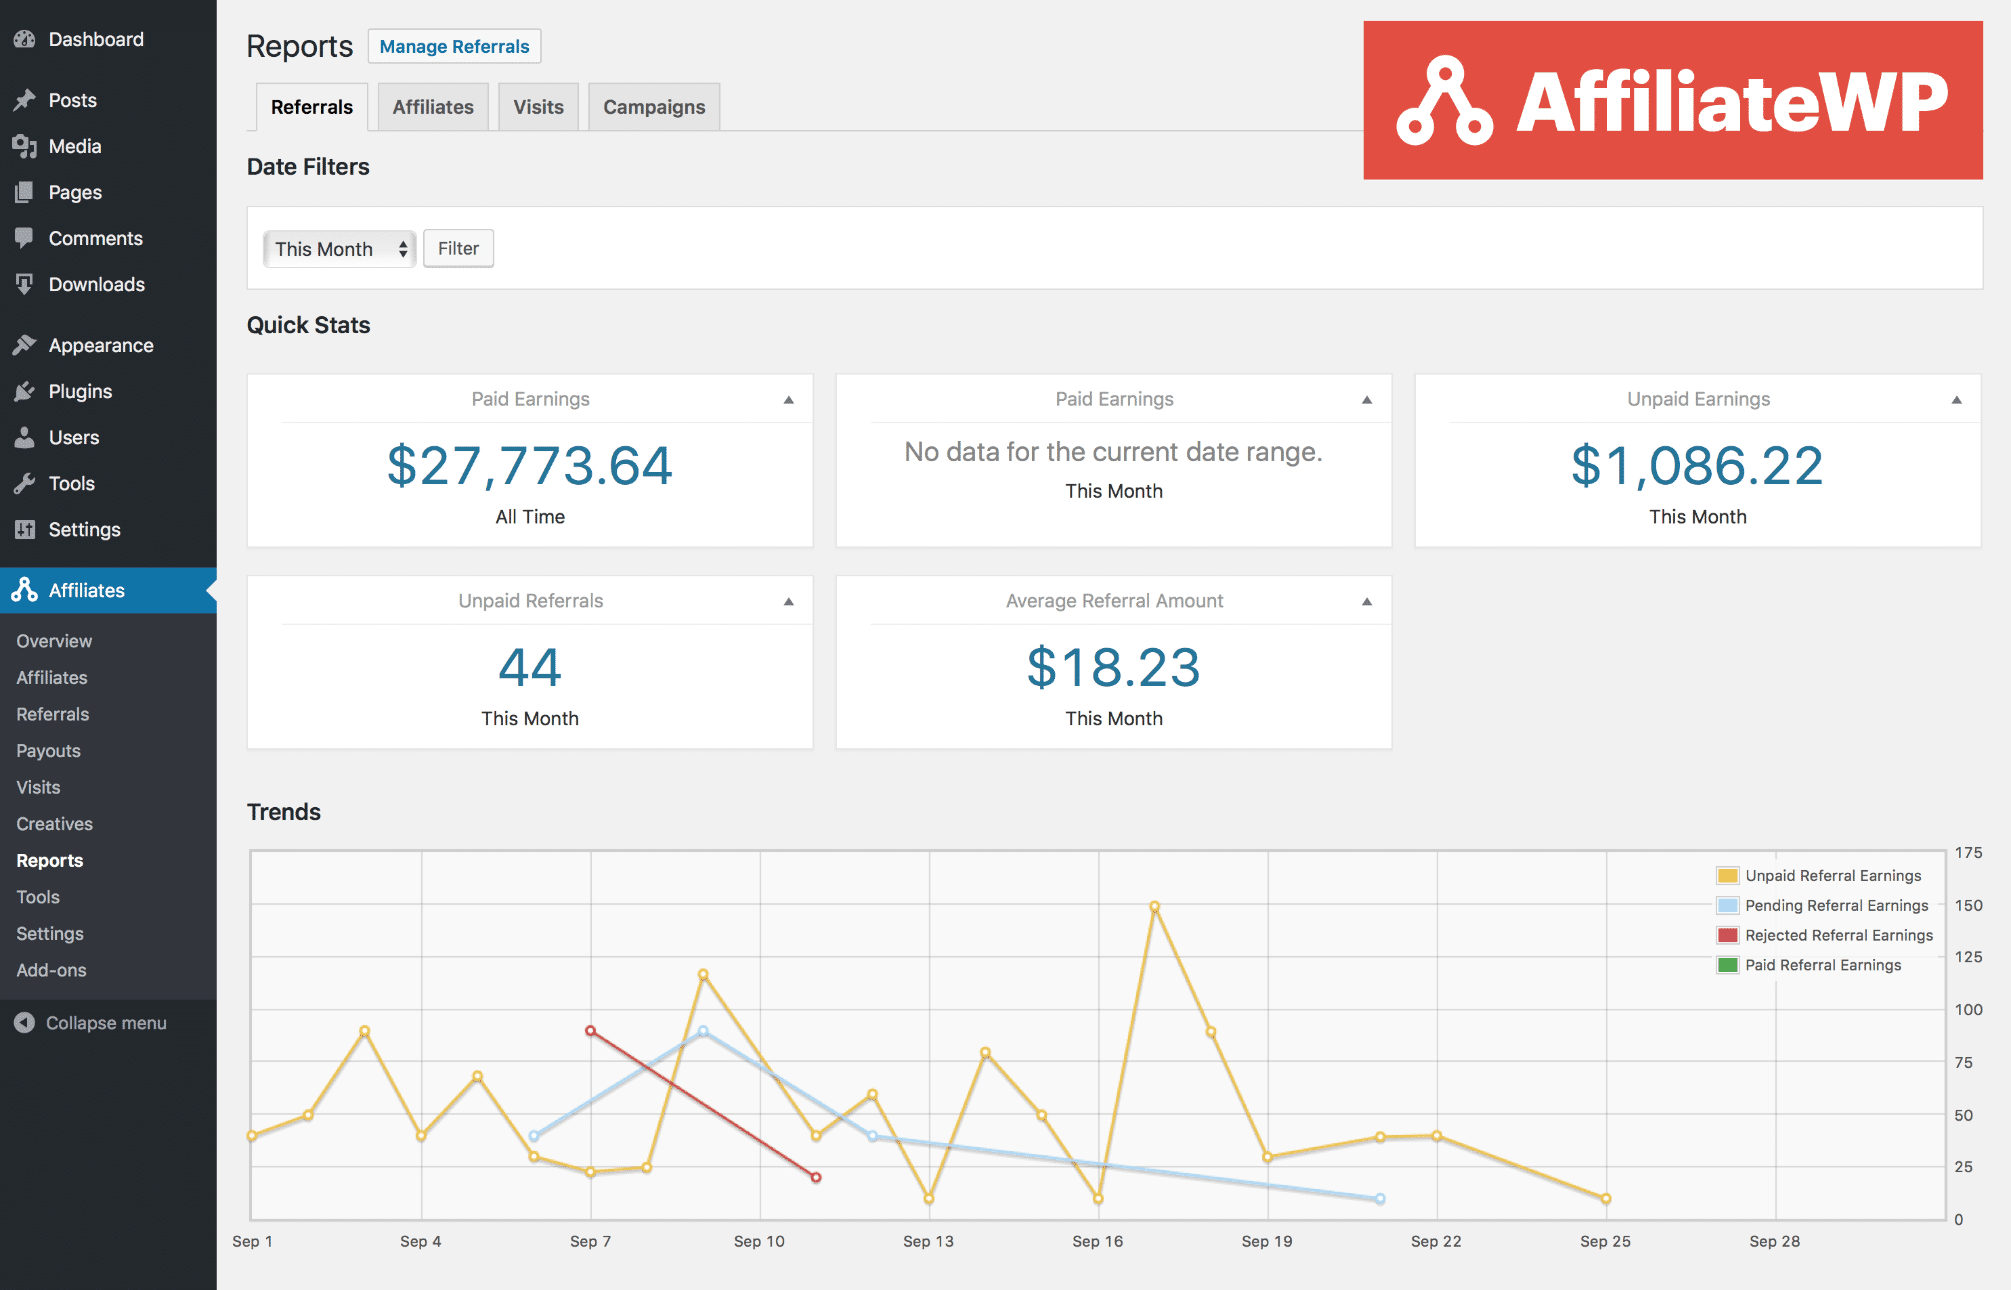Click the Sep 13 axis label
2011x1290 pixels.
click(x=928, y=1241)
